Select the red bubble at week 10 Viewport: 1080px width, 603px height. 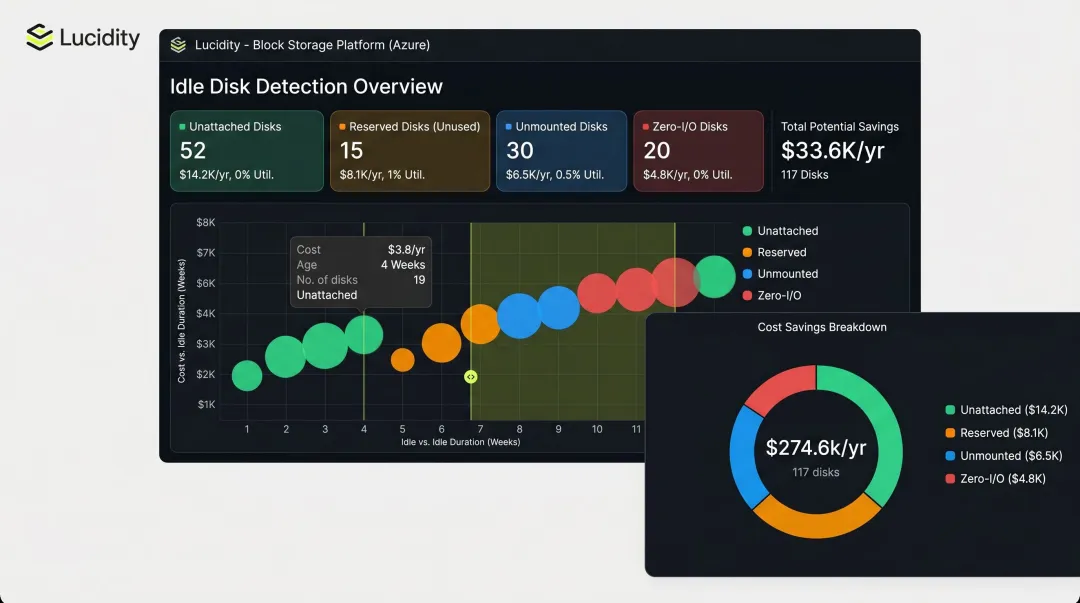(597, 293)
